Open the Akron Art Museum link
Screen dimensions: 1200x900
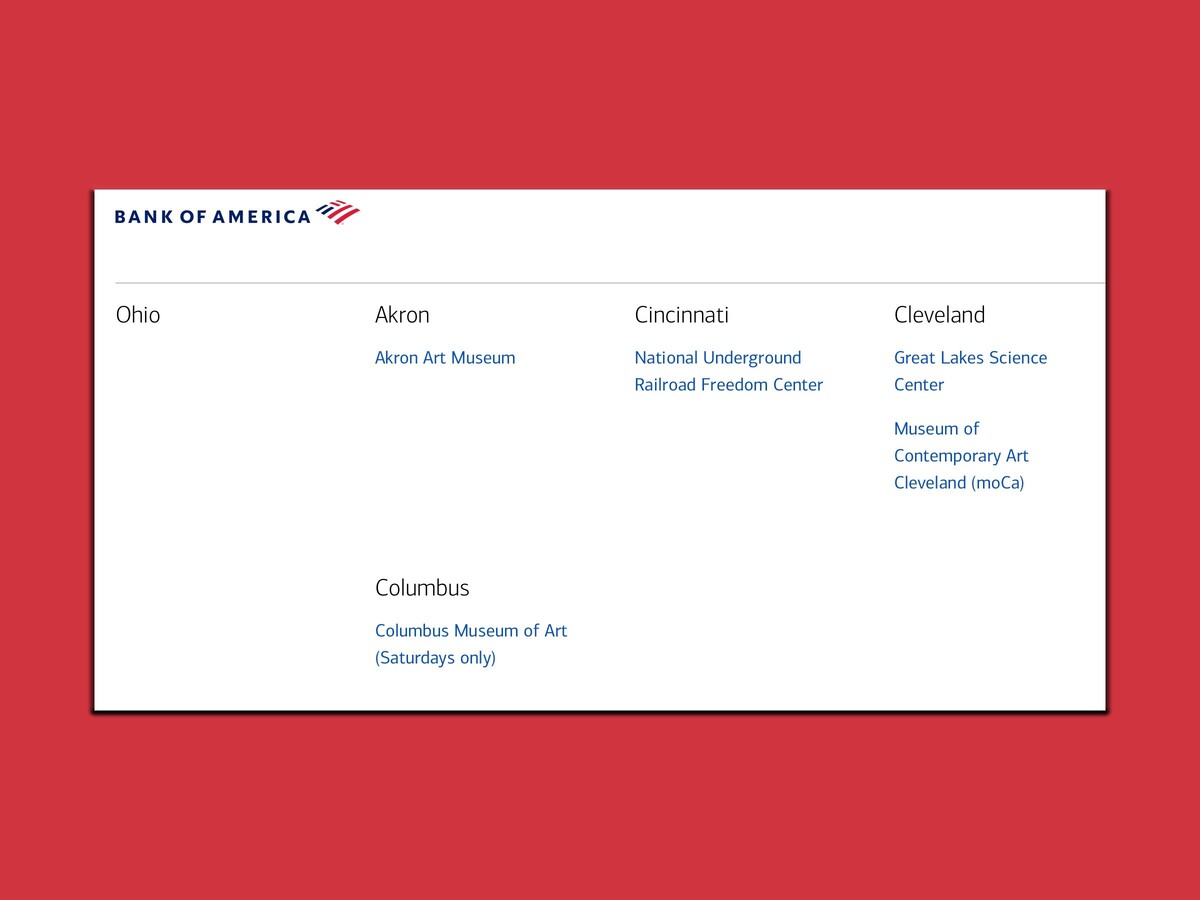(x=445, y=358)
